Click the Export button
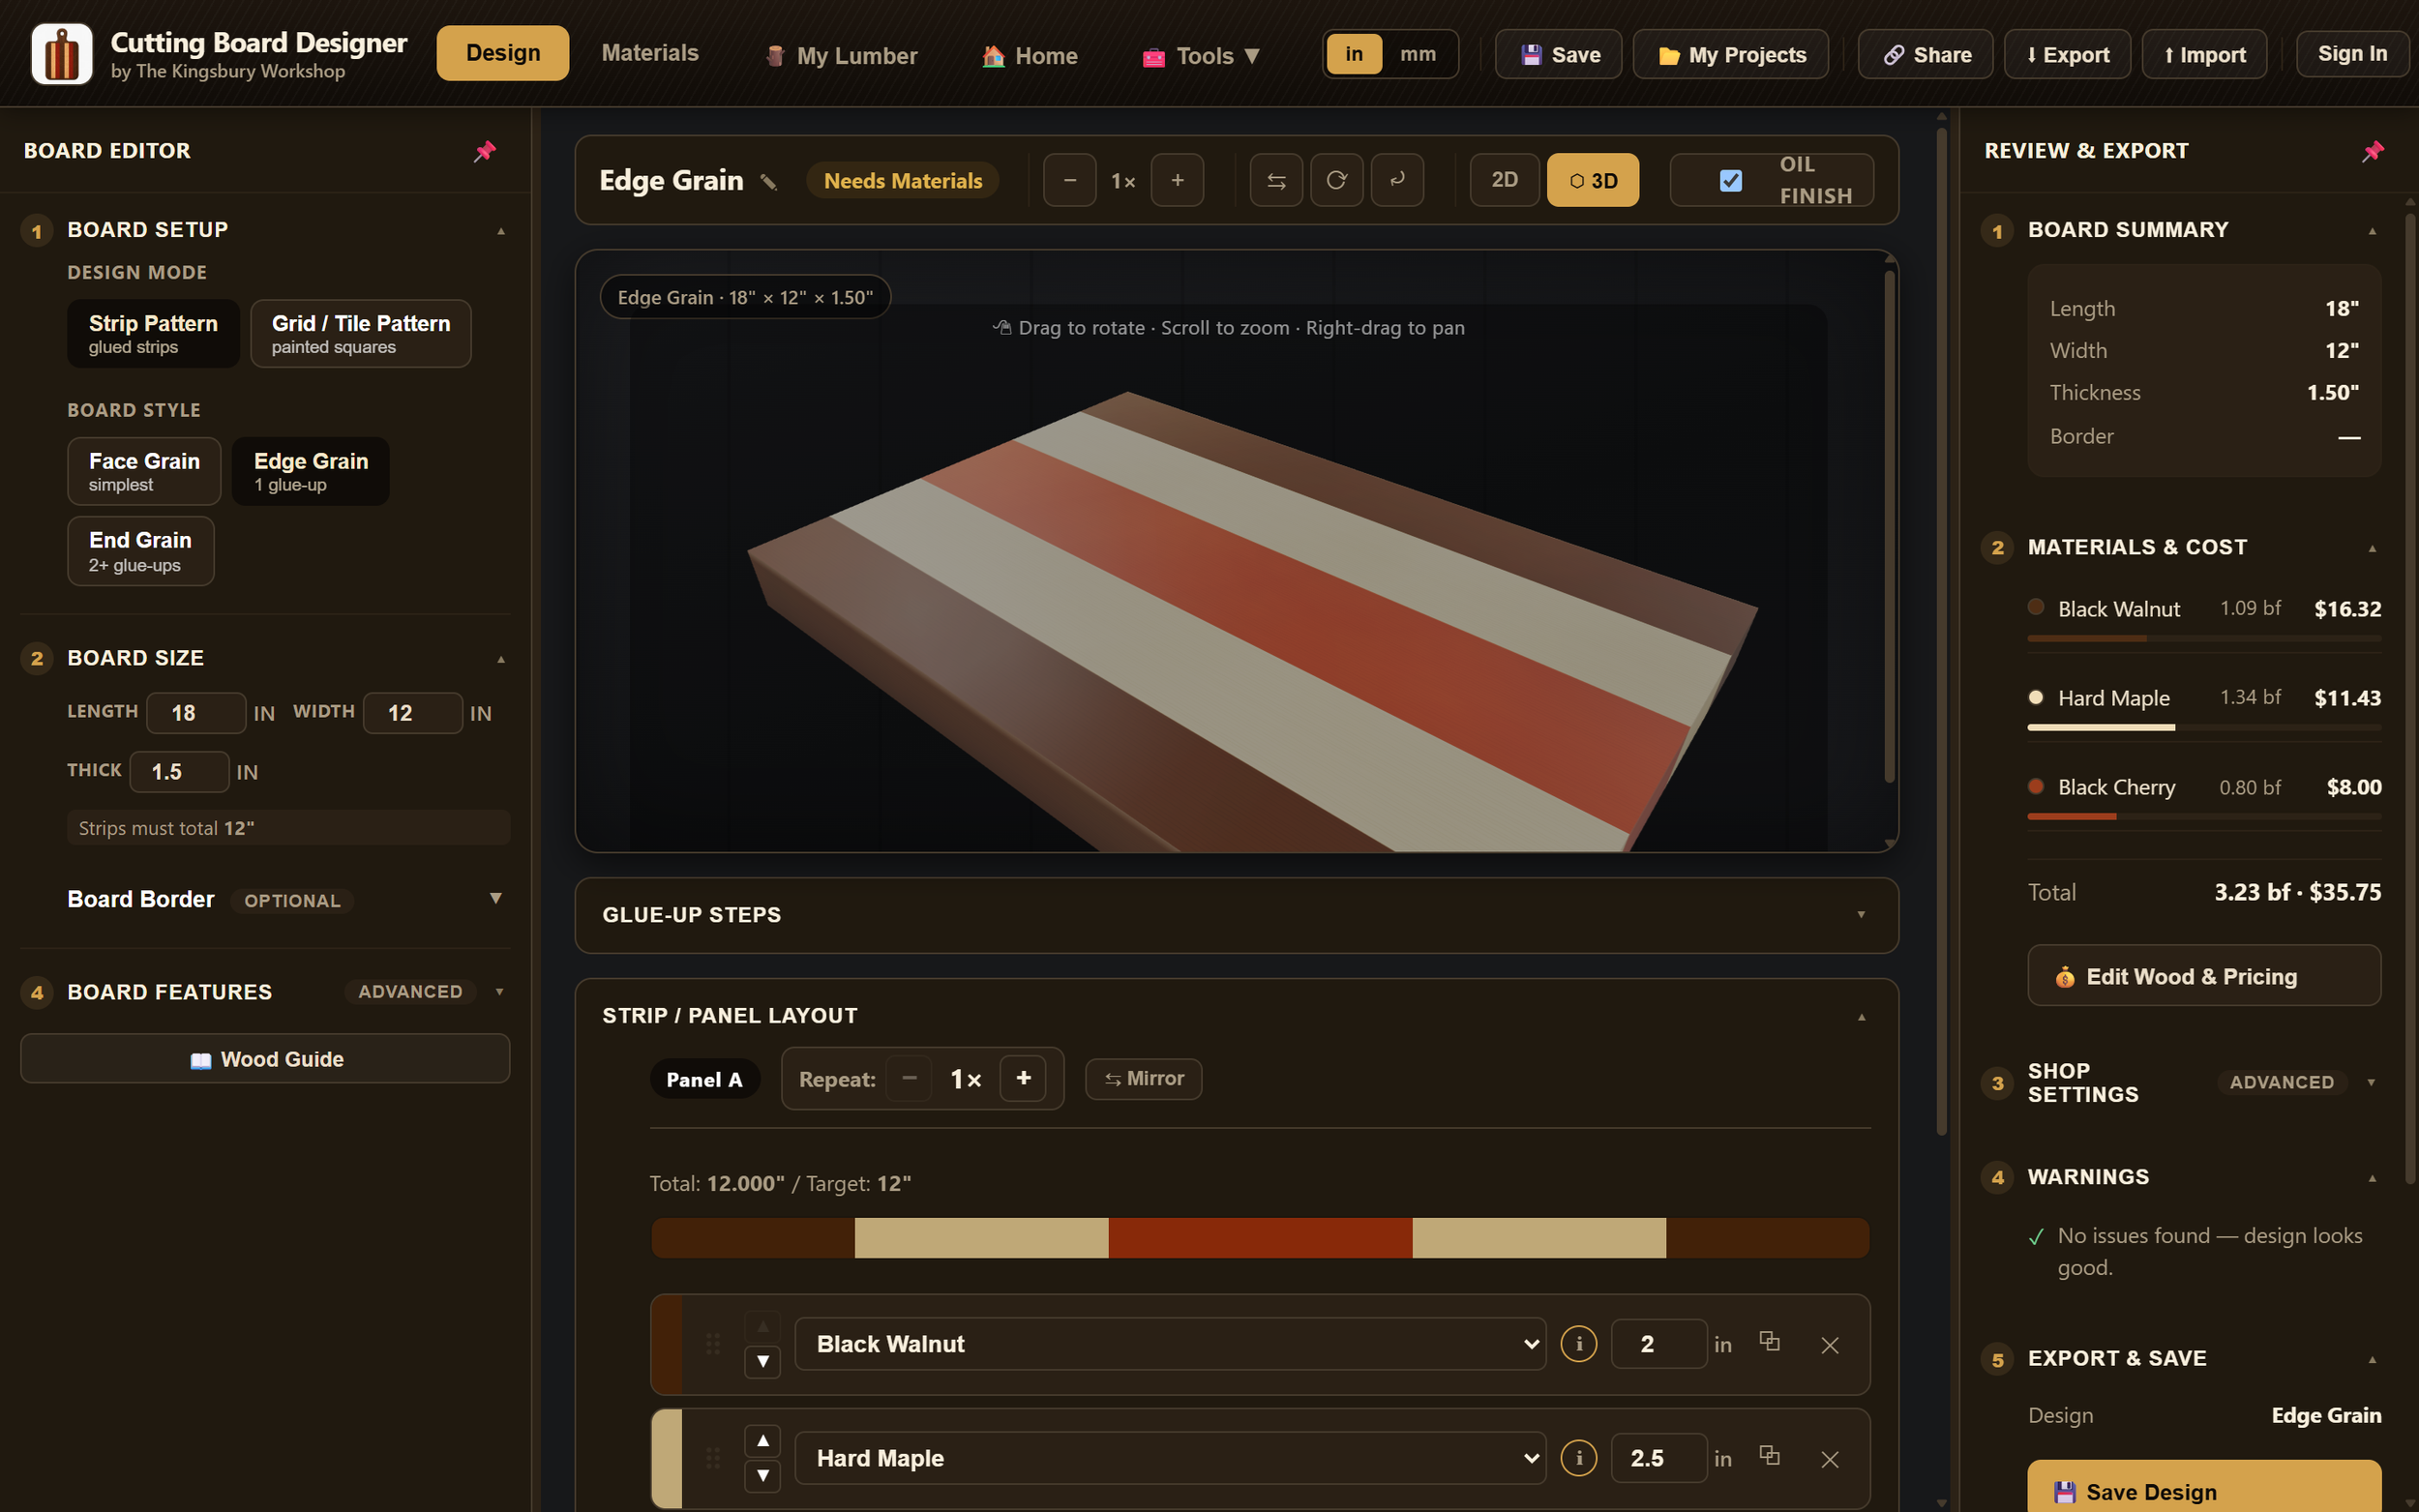 pos(2067,54)
